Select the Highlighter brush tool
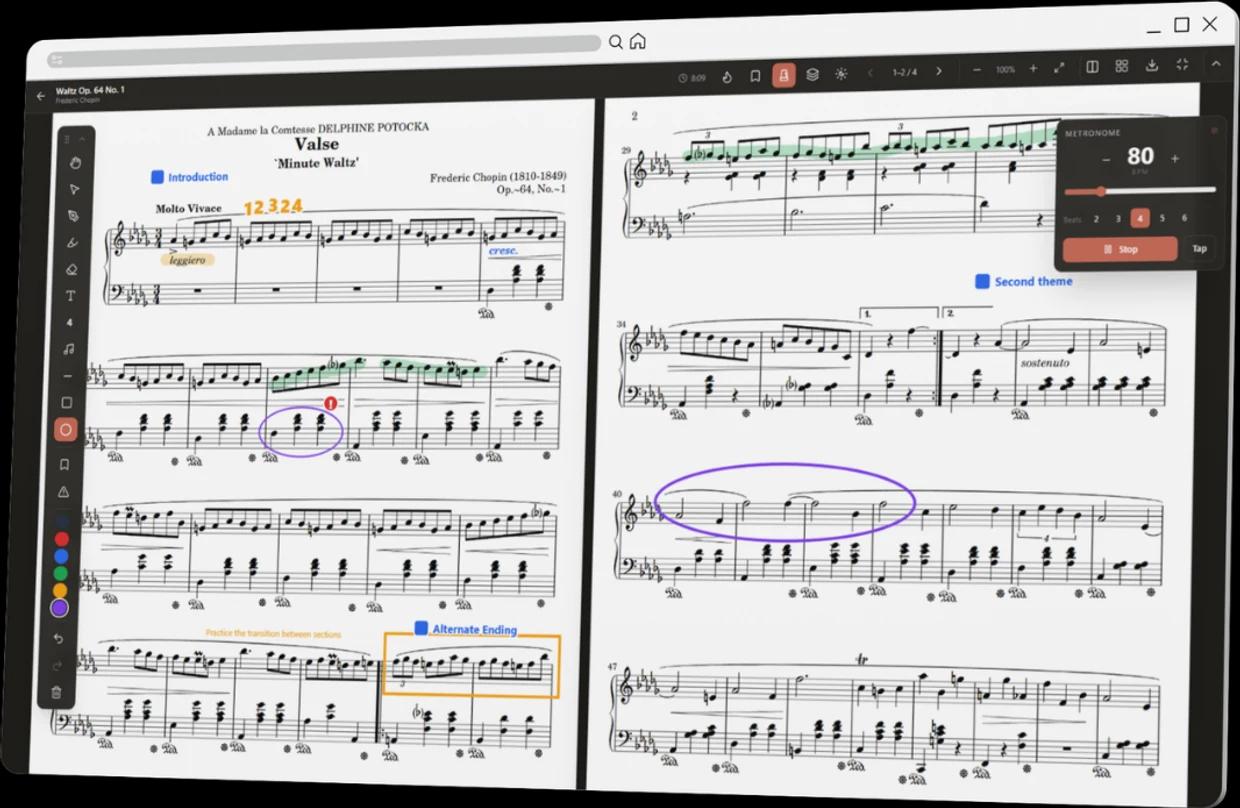This screenshot has height=808, width=1240. pyautogui.click(x=72, y=243)
